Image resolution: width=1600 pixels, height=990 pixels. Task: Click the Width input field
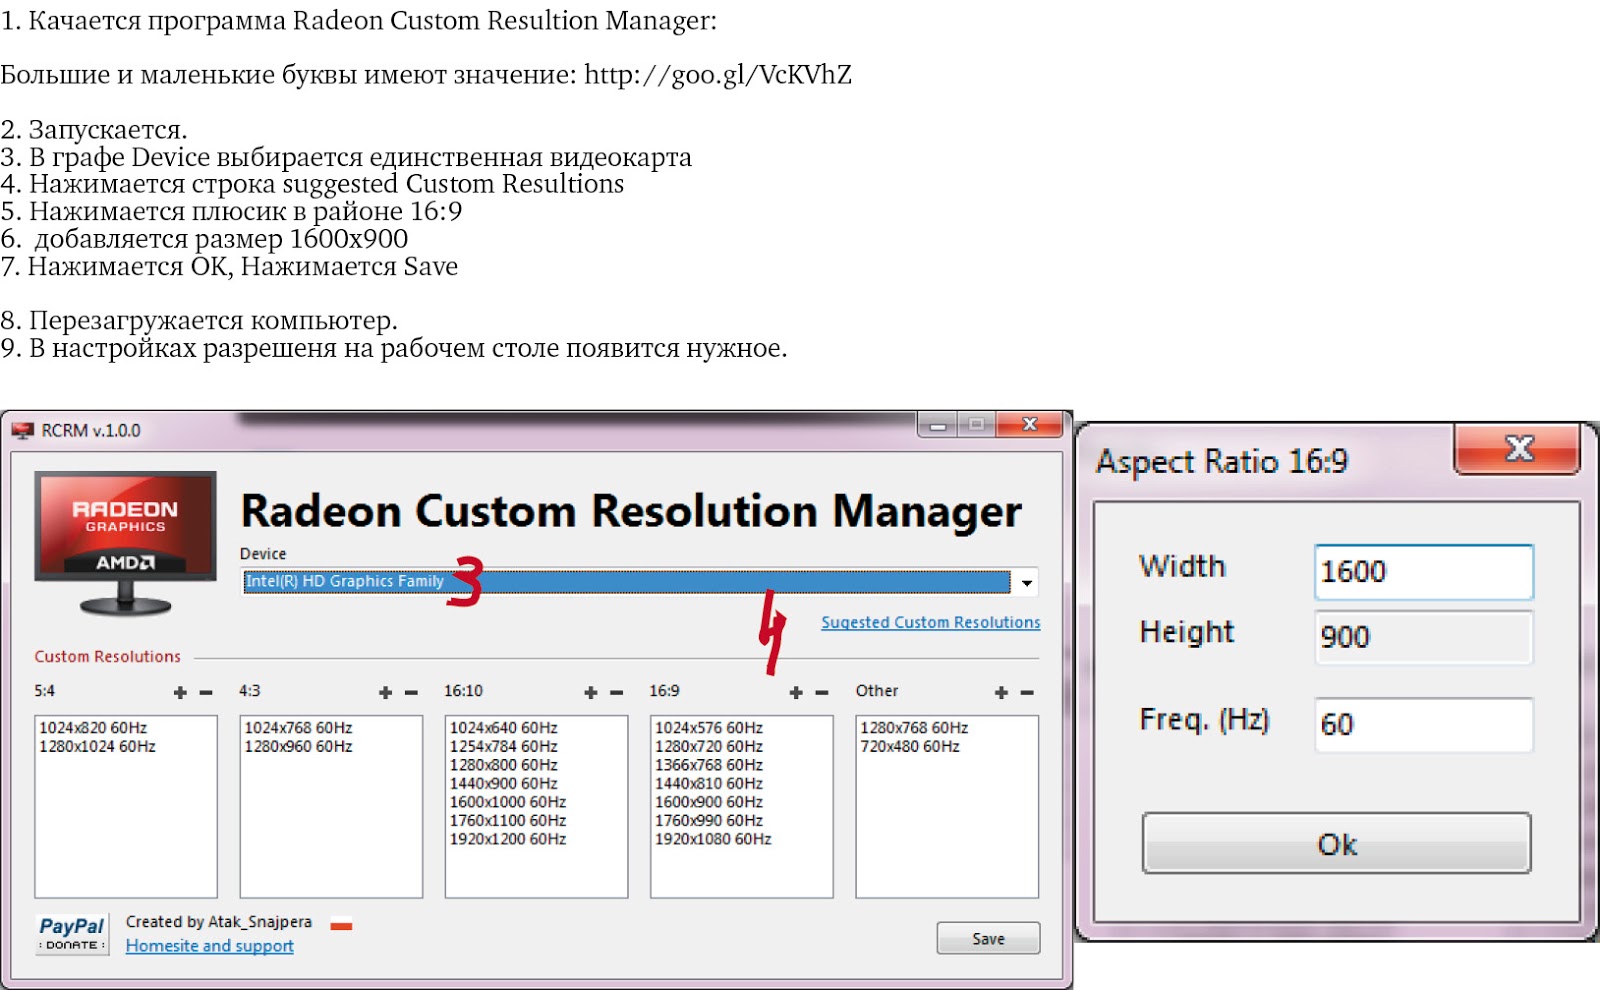pos(1423,572)
